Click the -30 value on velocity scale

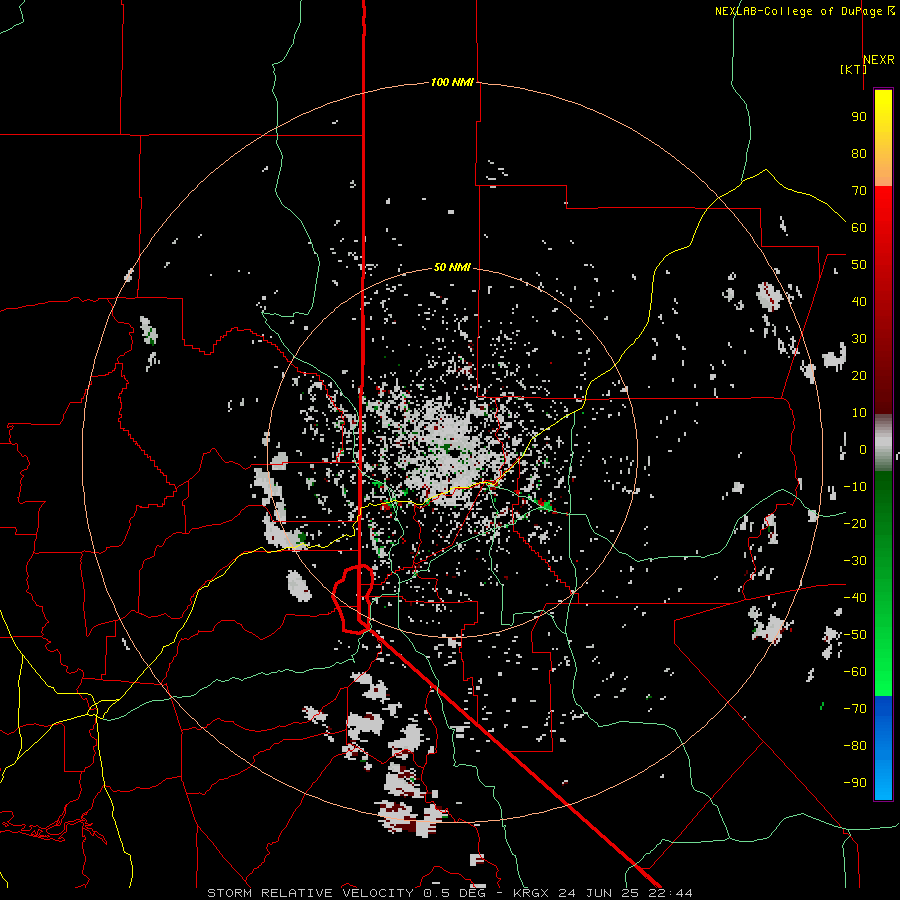(x=855, y=561)
